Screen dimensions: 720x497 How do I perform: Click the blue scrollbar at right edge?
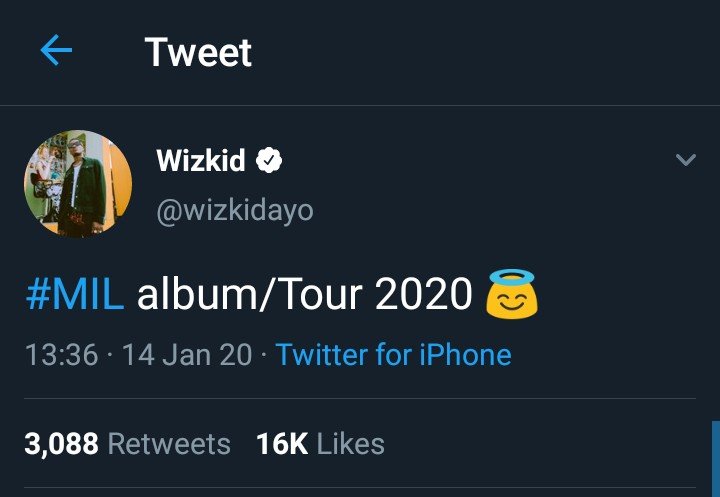715,458
